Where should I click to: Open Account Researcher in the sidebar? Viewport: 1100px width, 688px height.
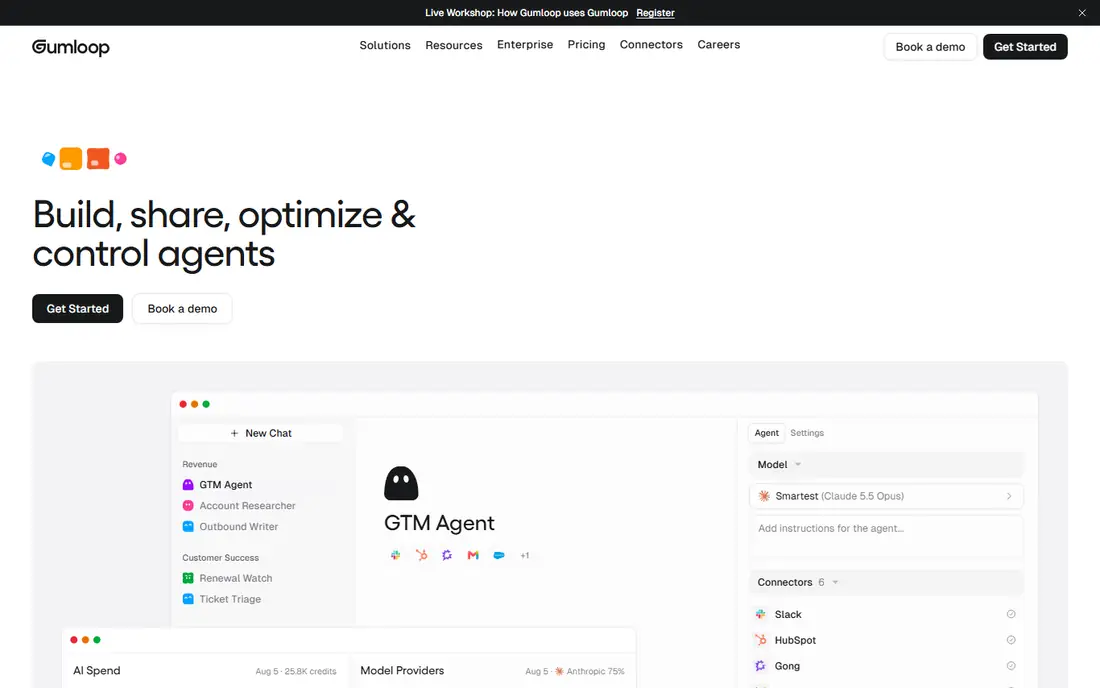point(247,506)
